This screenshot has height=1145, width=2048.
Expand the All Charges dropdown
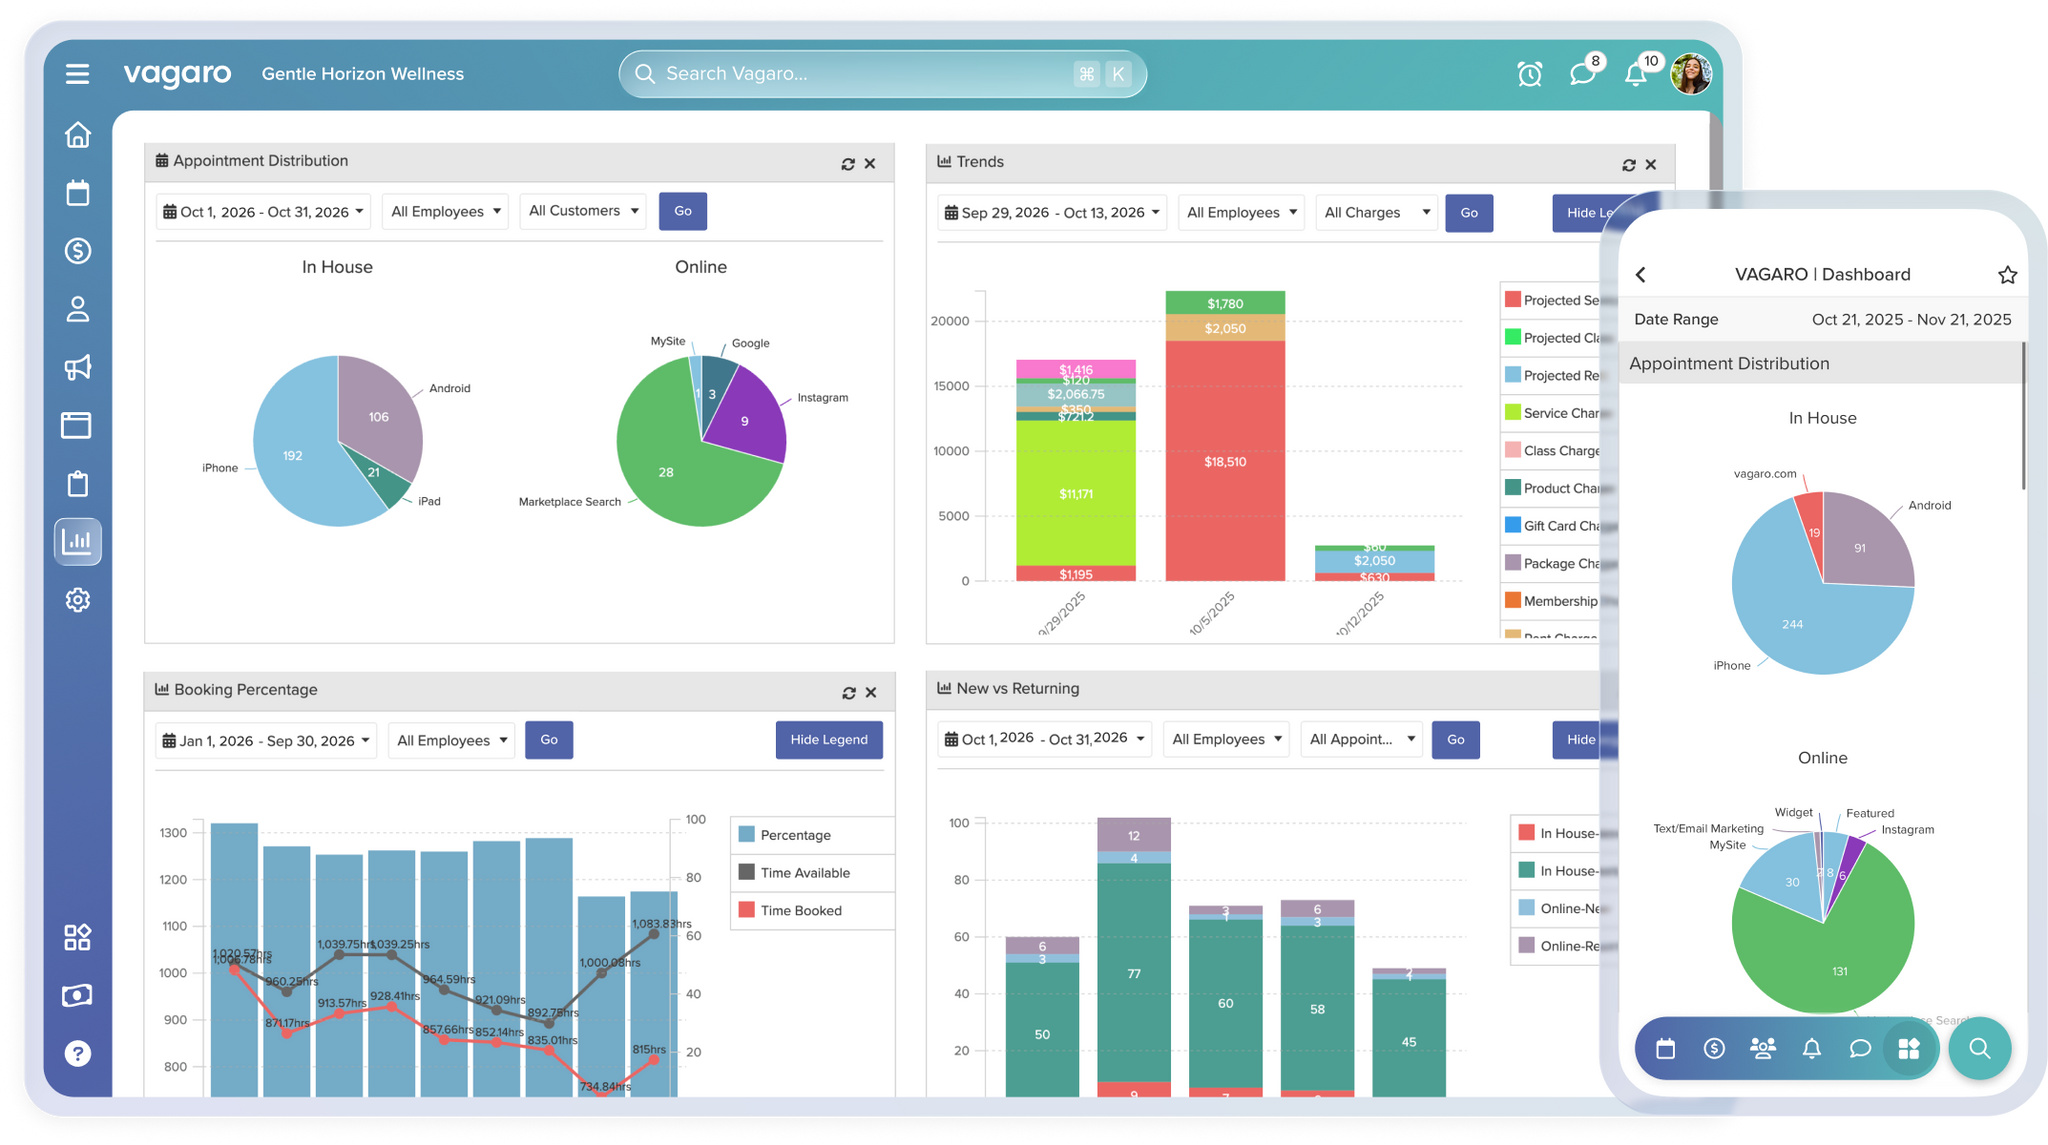click(x=1376, y=213)
